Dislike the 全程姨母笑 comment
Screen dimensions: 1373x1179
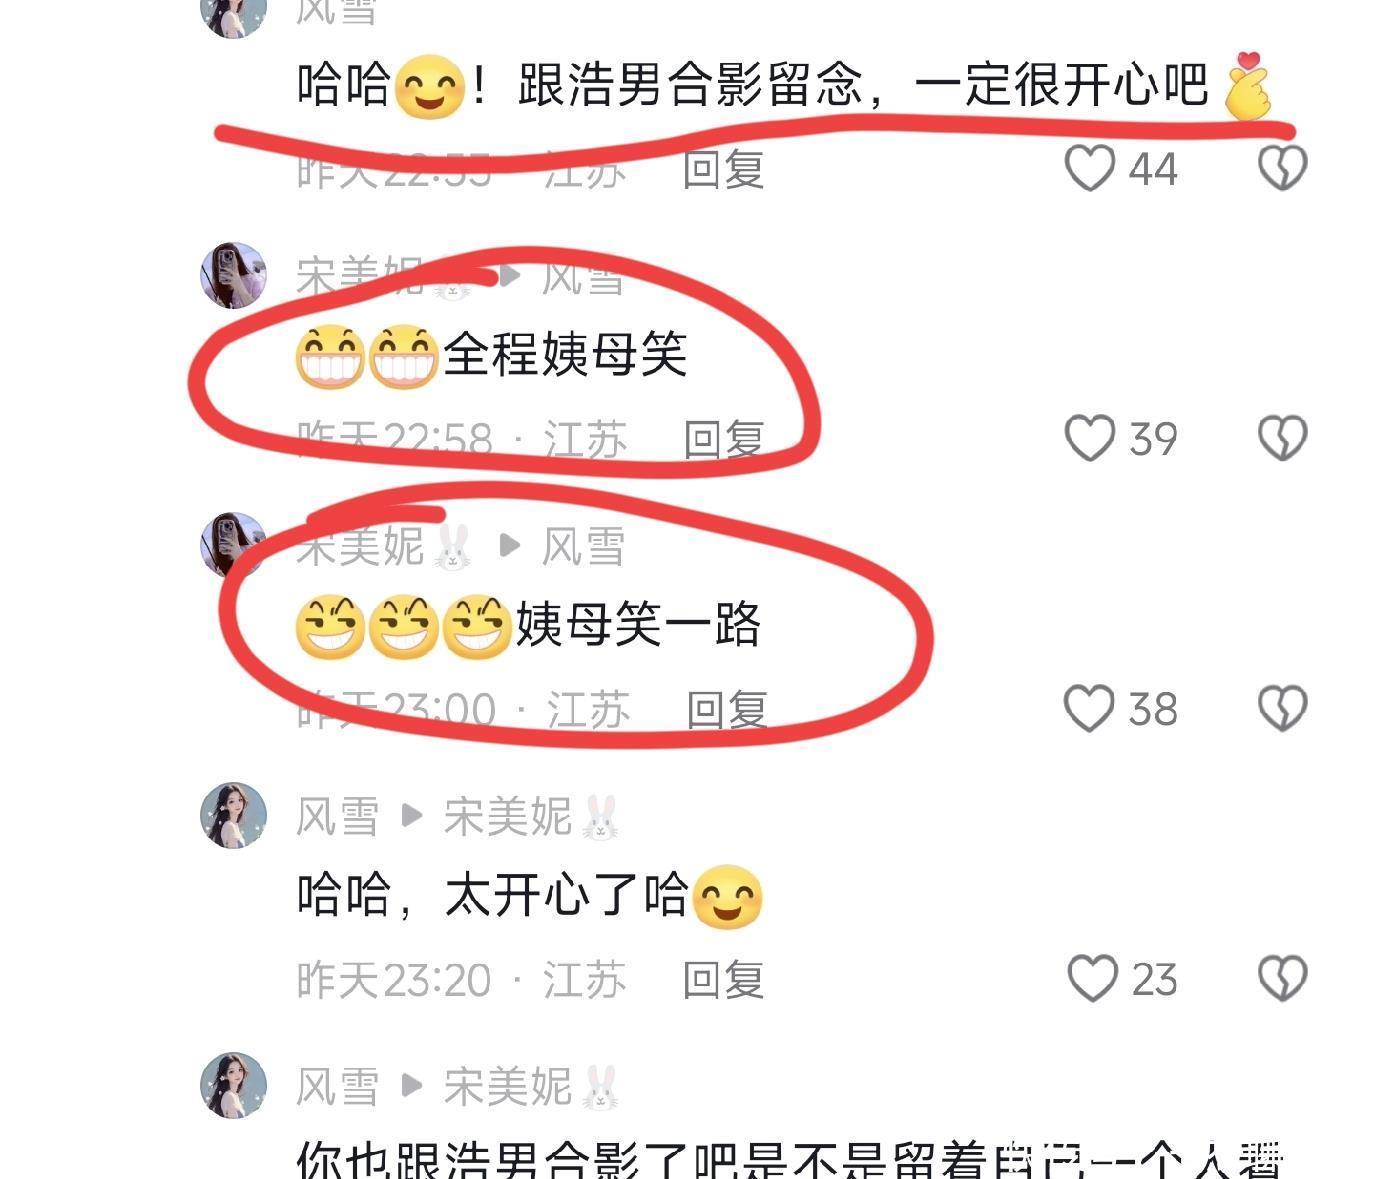point(1282,438)
